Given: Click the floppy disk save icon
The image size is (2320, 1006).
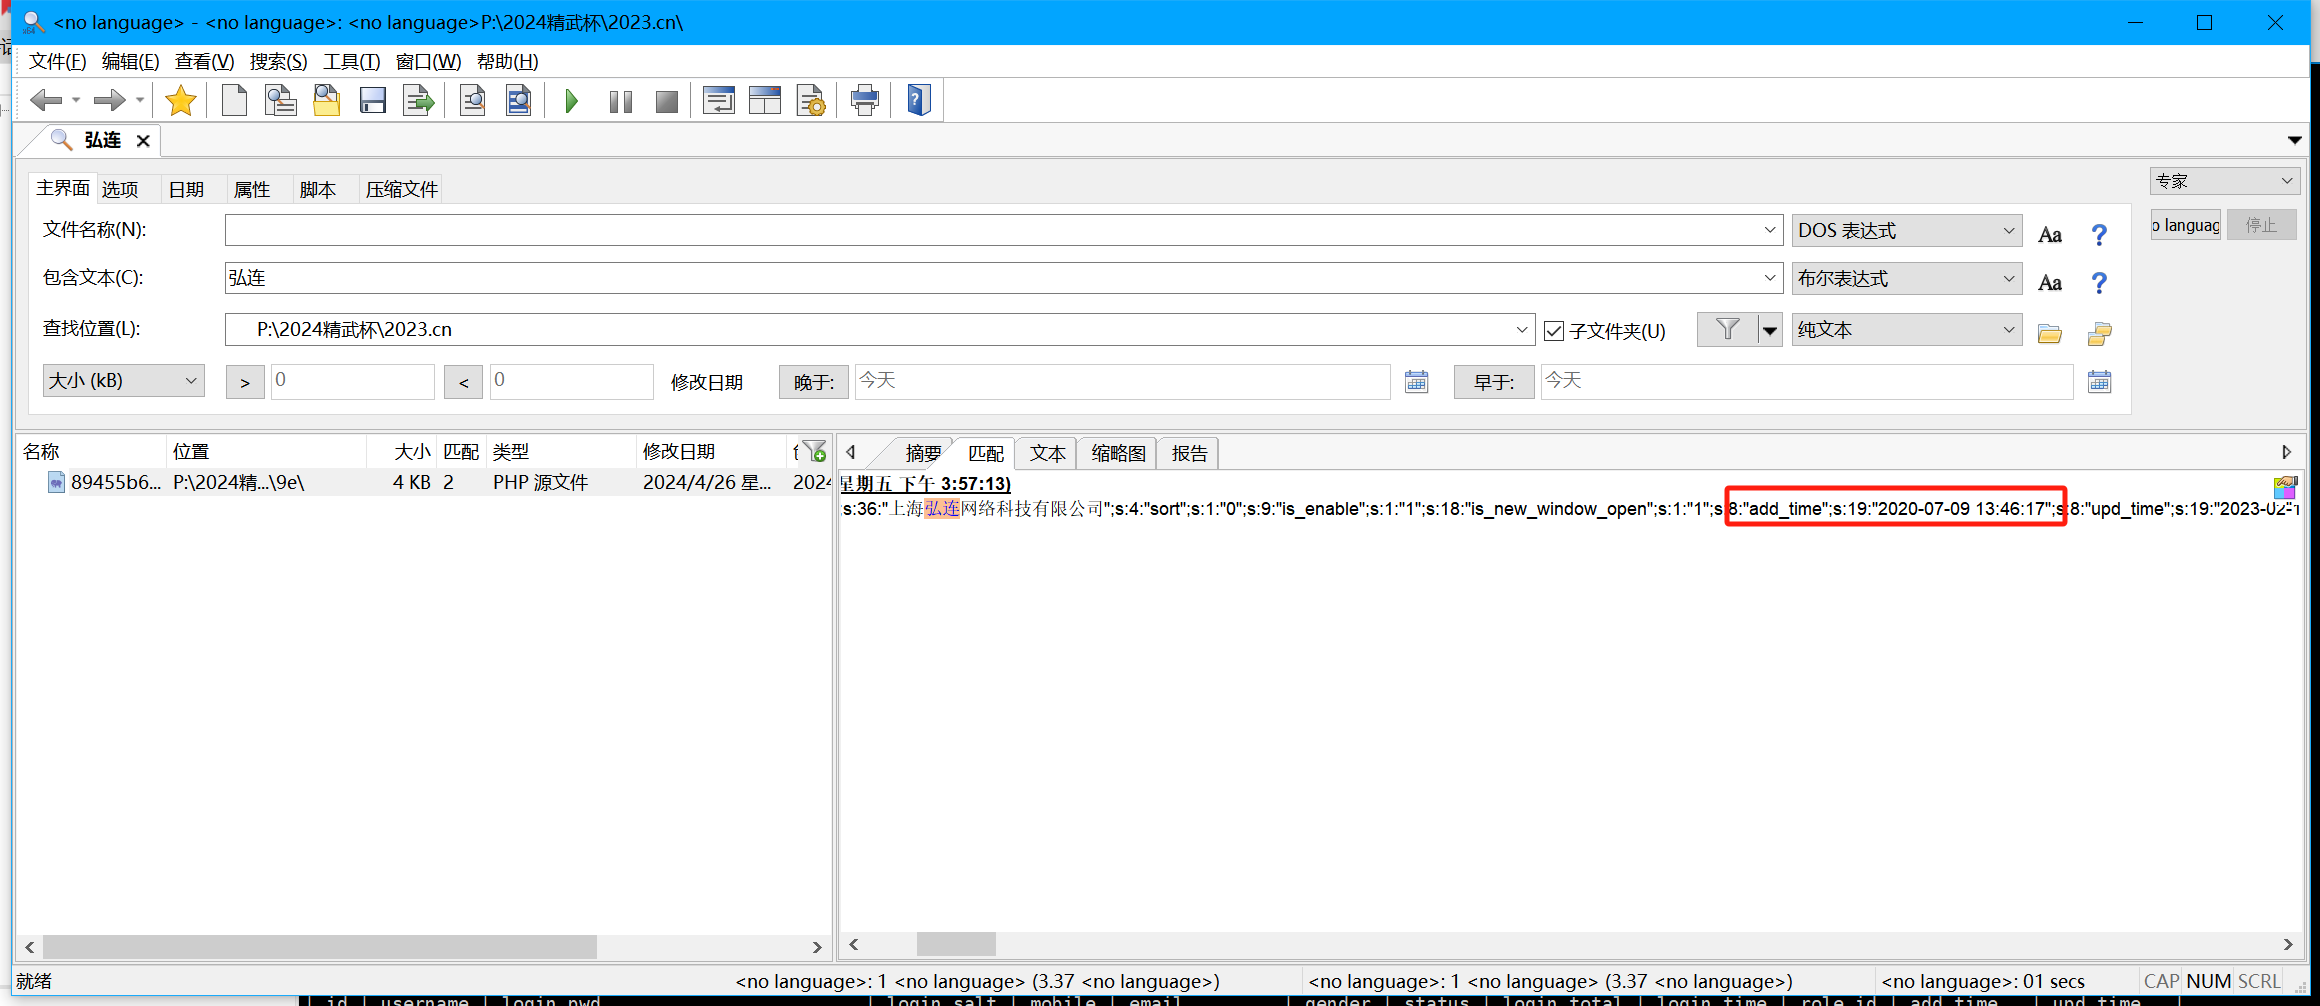Looking at the screenshot, I should pos(373,100).
